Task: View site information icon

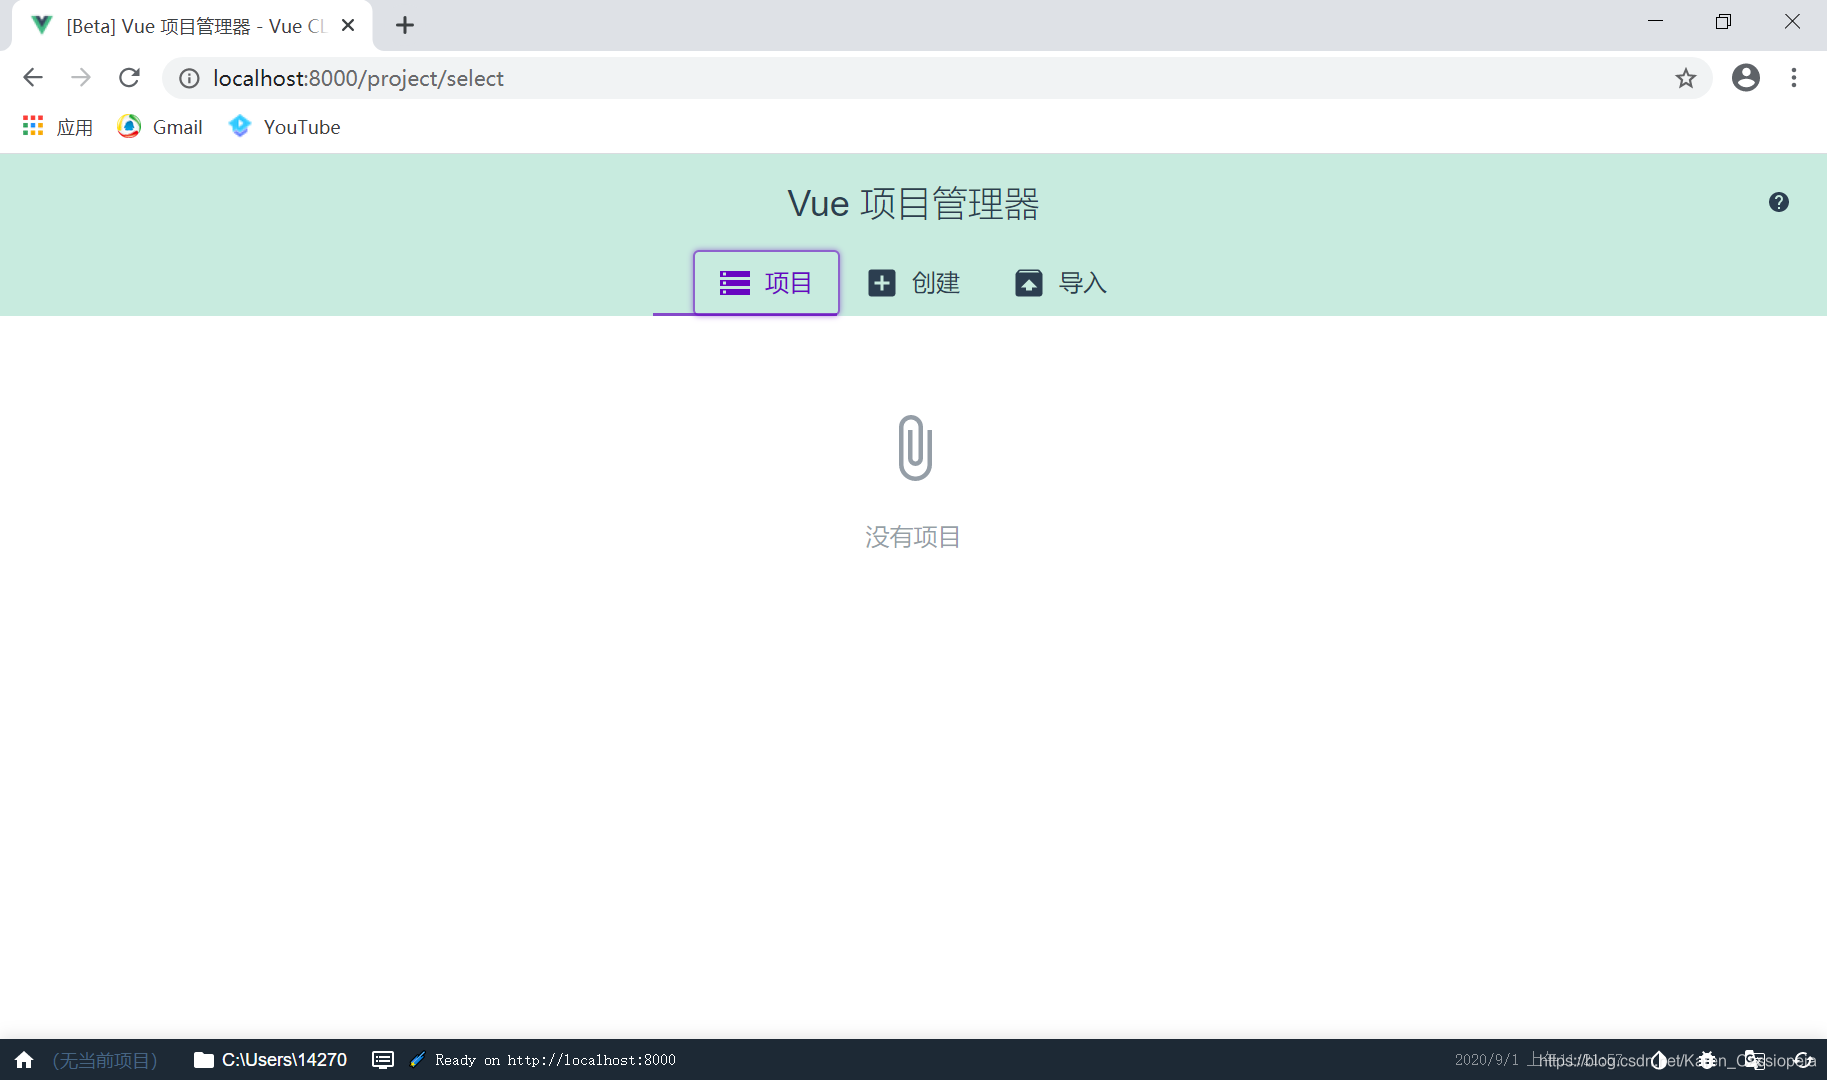Action: (189, 78)
